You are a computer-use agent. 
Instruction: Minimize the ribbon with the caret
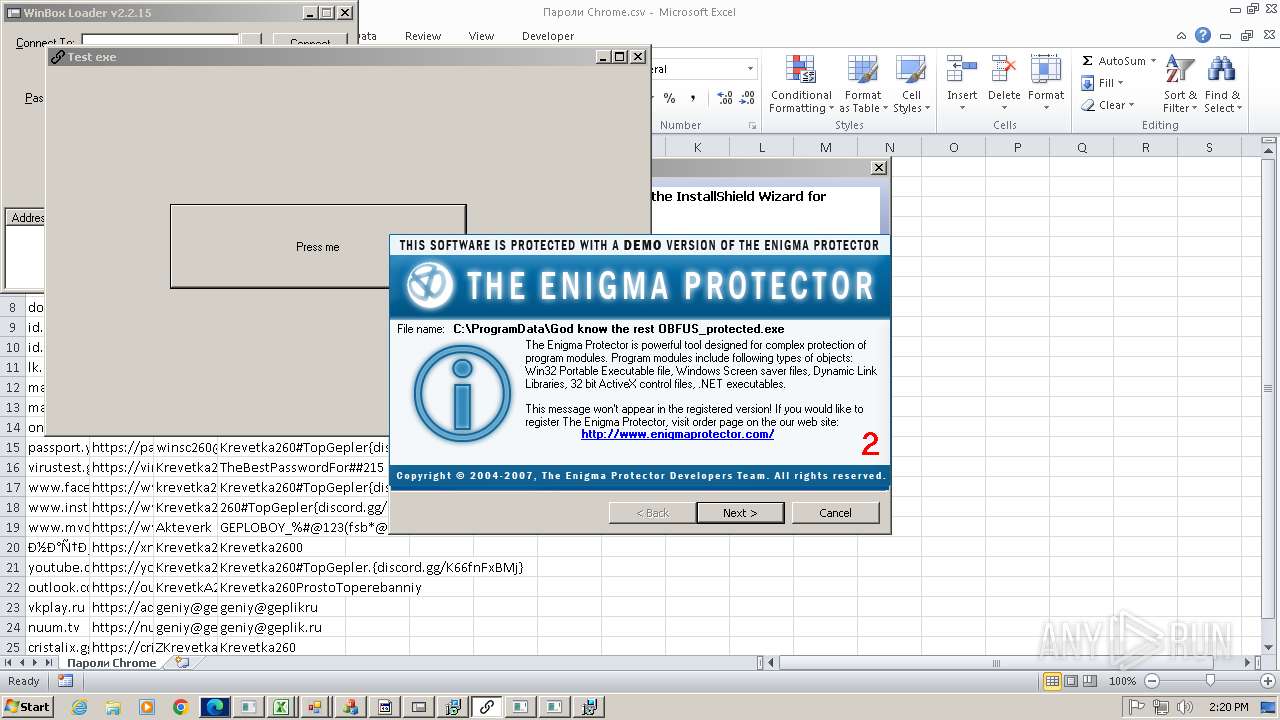1182,35
